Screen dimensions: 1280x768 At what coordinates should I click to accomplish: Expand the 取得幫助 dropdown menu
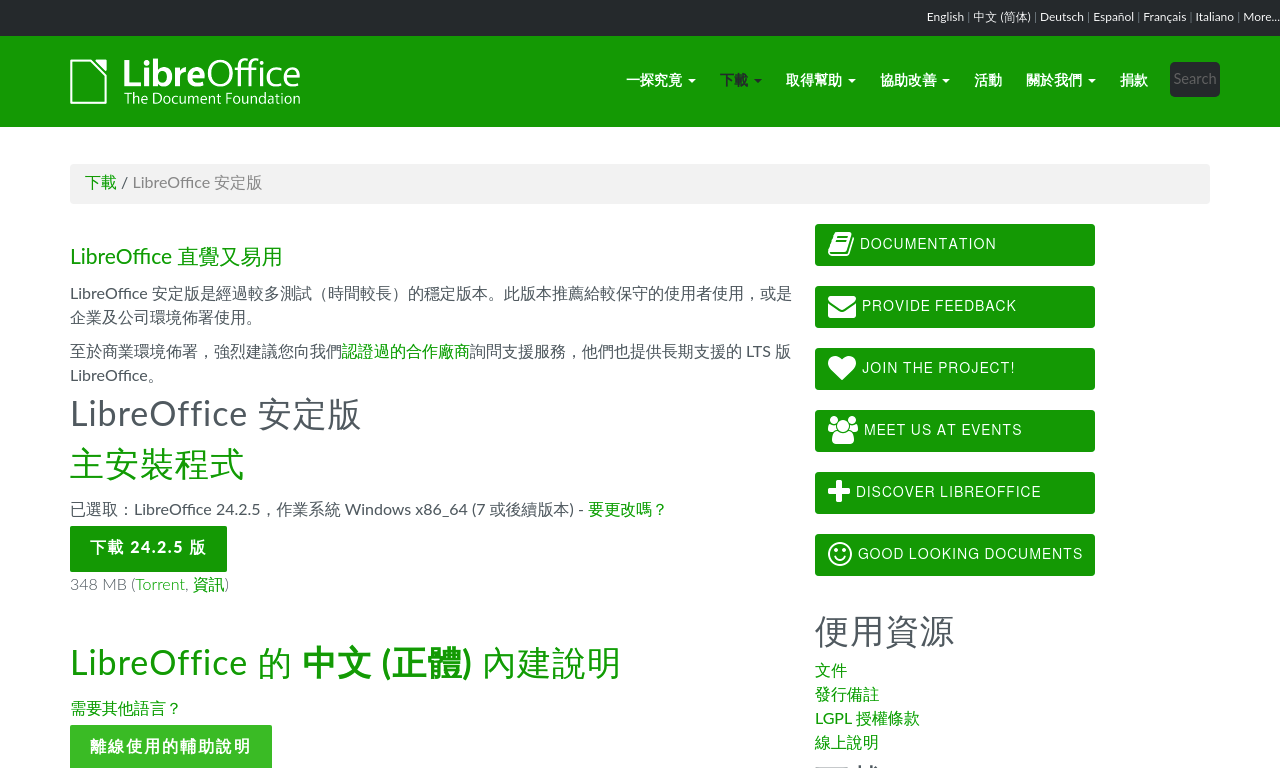[x=821, y=80]
